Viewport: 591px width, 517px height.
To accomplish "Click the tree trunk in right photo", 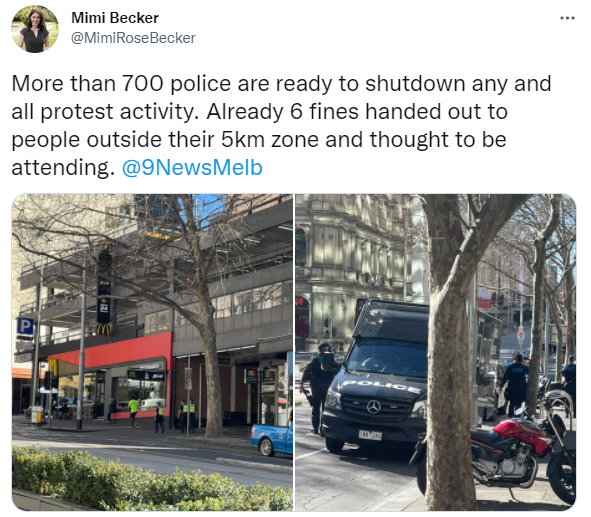I will (x=449, y=377).
